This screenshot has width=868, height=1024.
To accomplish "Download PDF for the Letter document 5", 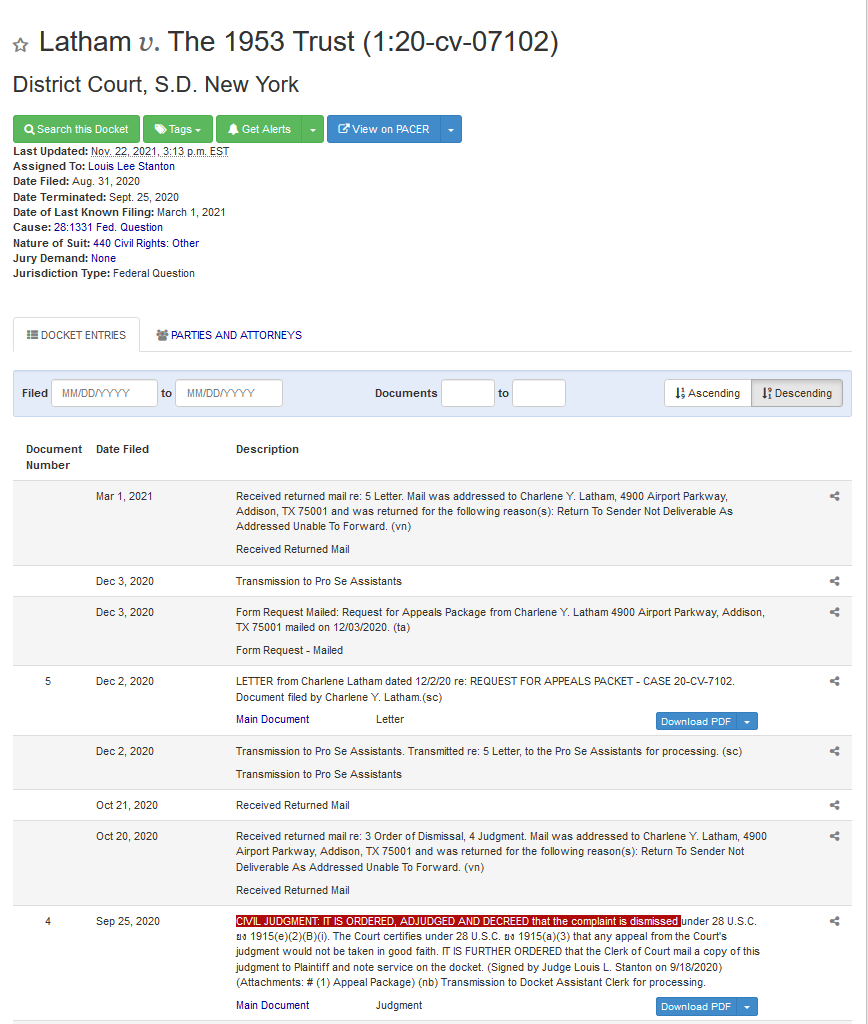I will point(696,721).
